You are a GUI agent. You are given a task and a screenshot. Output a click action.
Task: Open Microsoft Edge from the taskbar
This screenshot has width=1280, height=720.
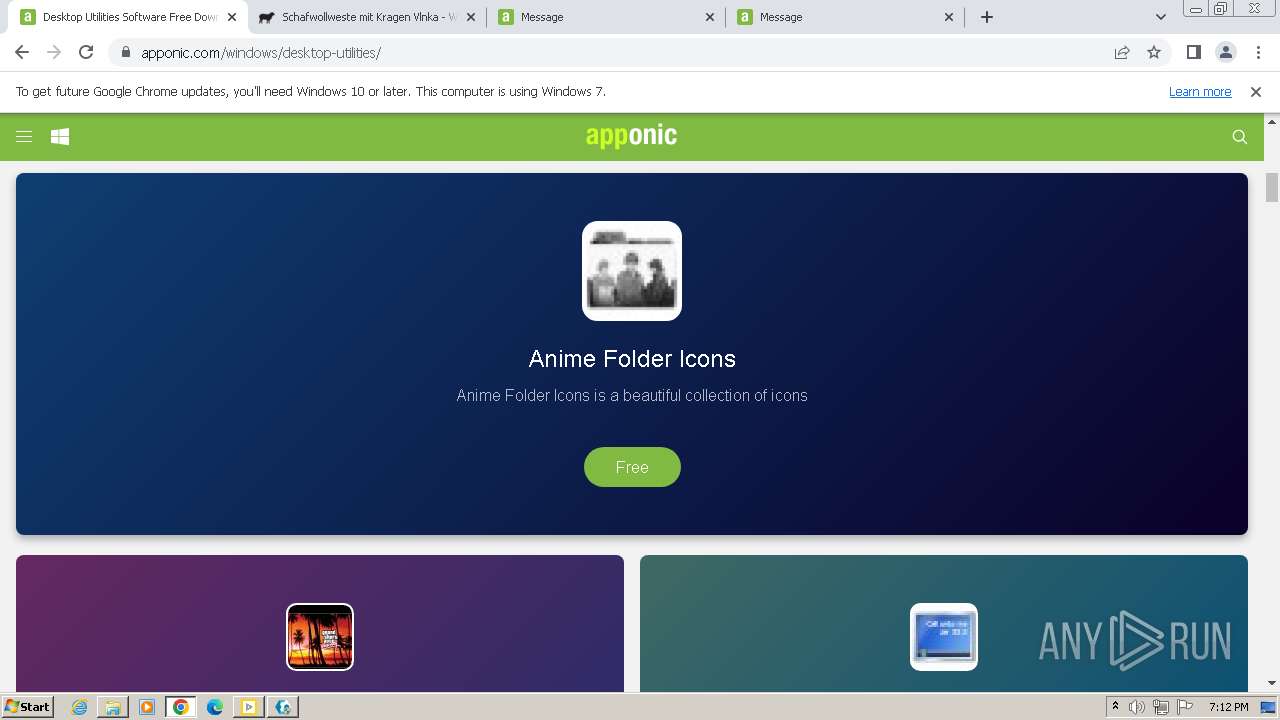click(215, 707)
